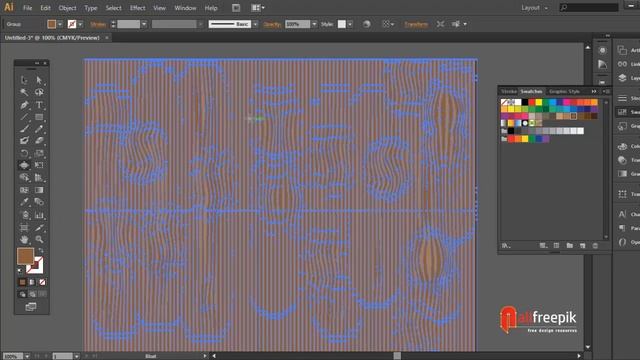Select the Line Segment tool
The width and height of the screenshot is (640, 360).
(24, 117)
